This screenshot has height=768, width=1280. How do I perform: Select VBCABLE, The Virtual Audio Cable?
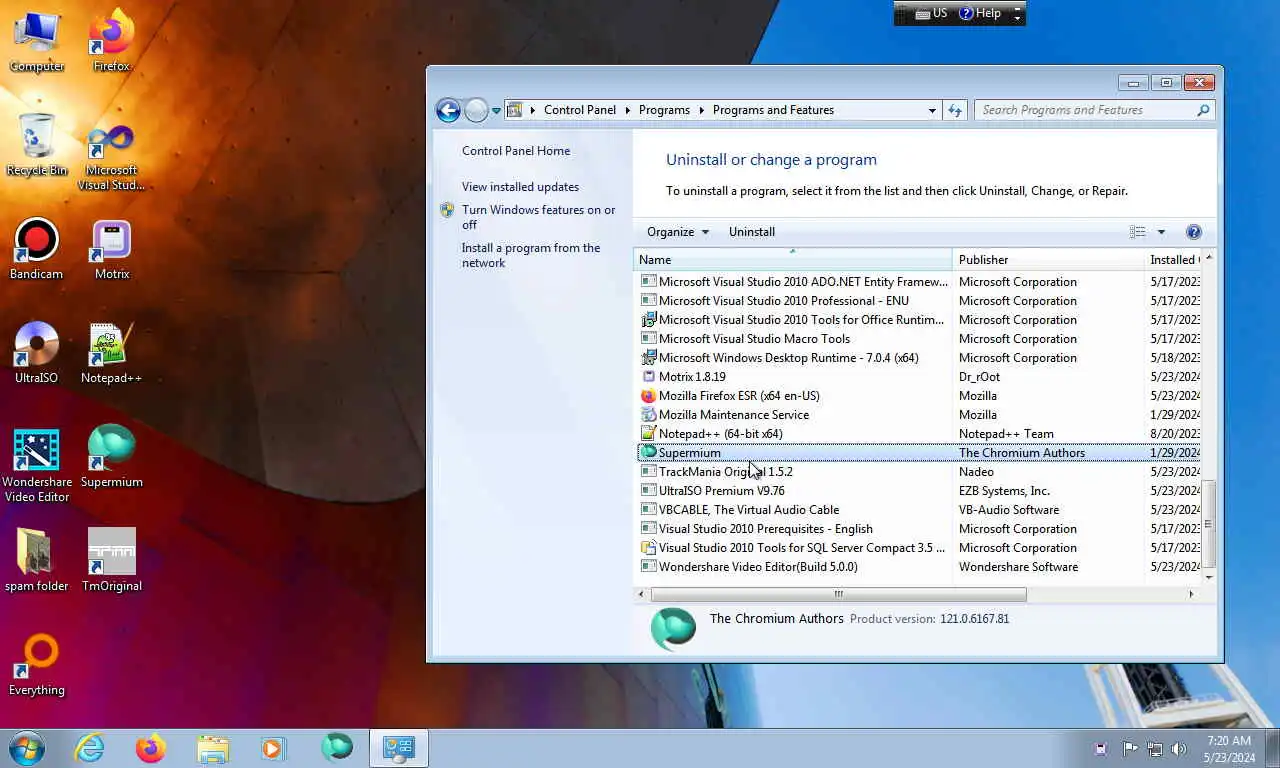918,510
